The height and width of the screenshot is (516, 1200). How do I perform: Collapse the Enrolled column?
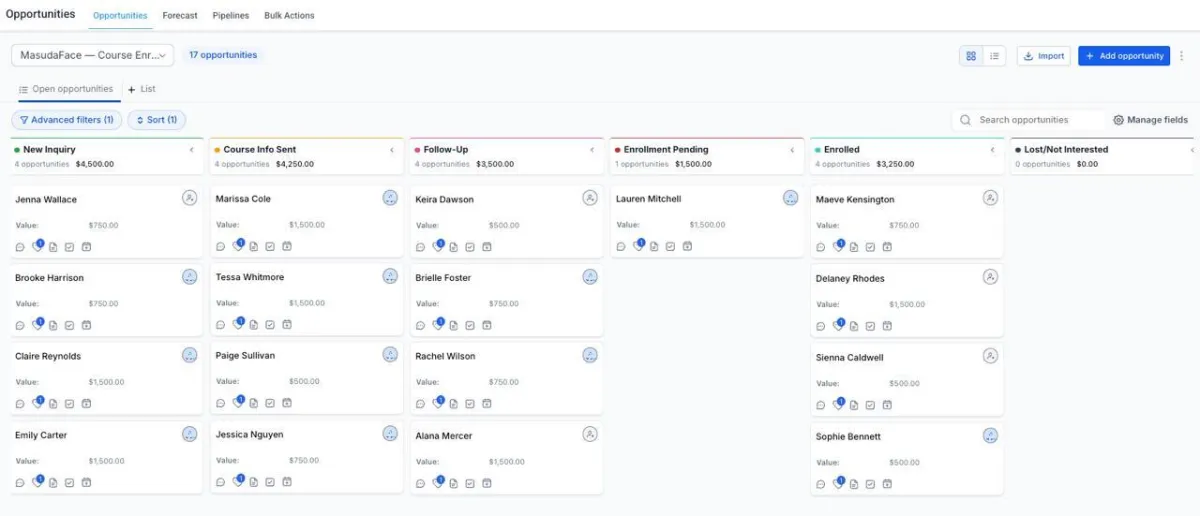992,150
